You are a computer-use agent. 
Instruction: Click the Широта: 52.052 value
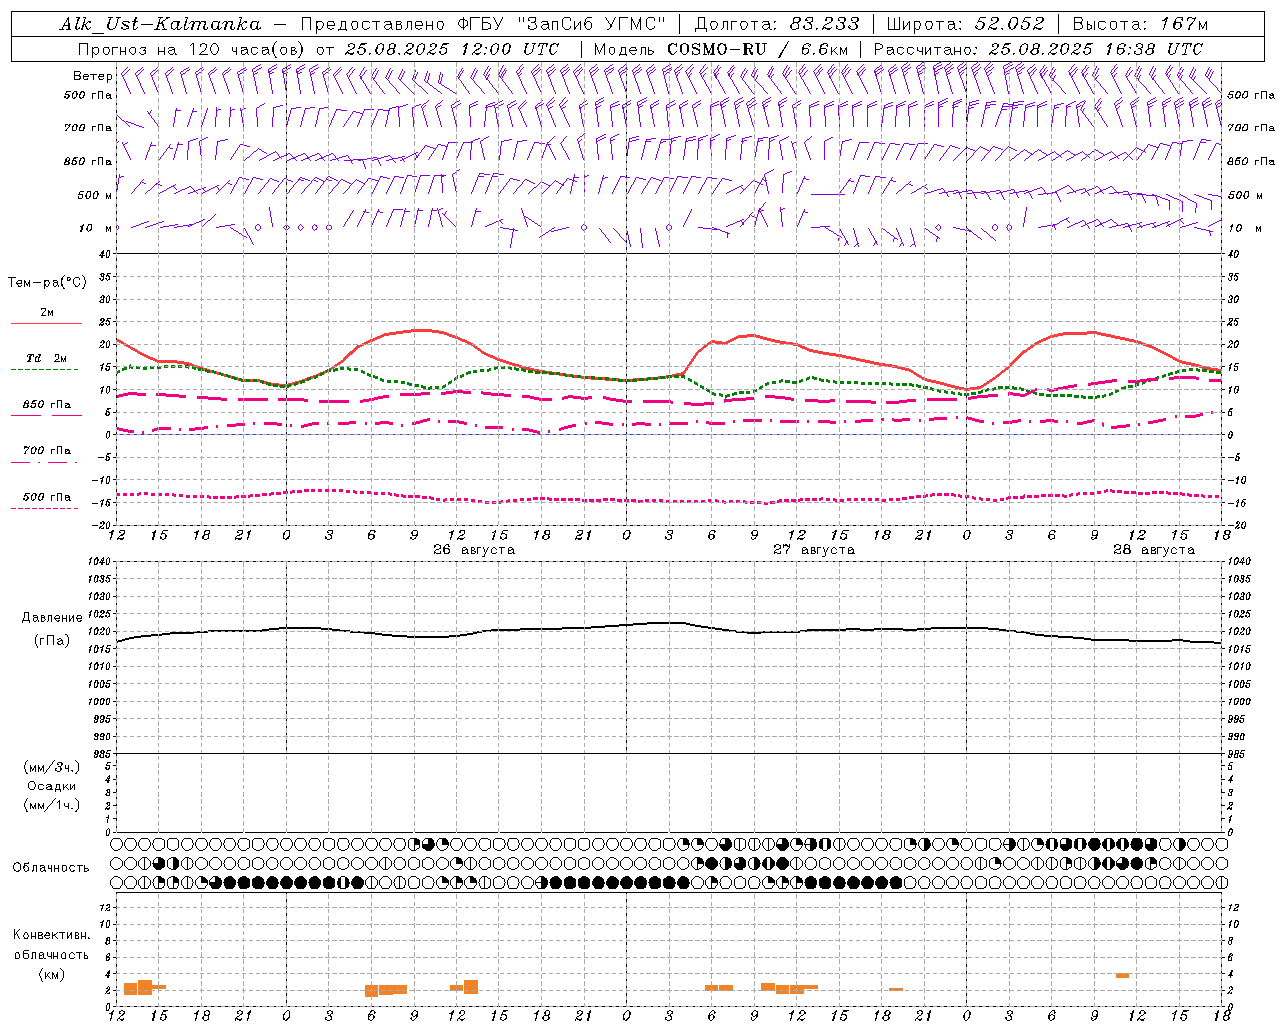(966, 24)
